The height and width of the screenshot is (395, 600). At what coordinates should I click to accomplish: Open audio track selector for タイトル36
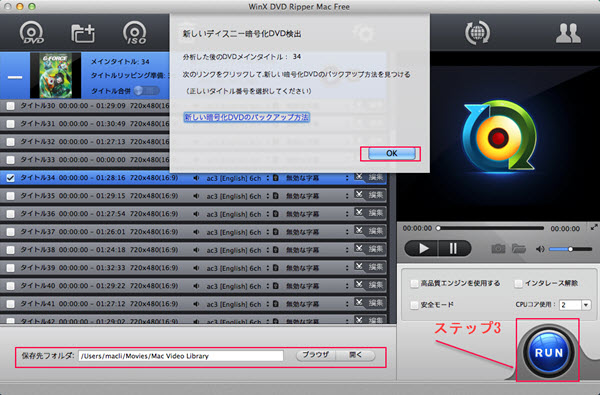tap(238, 214)
